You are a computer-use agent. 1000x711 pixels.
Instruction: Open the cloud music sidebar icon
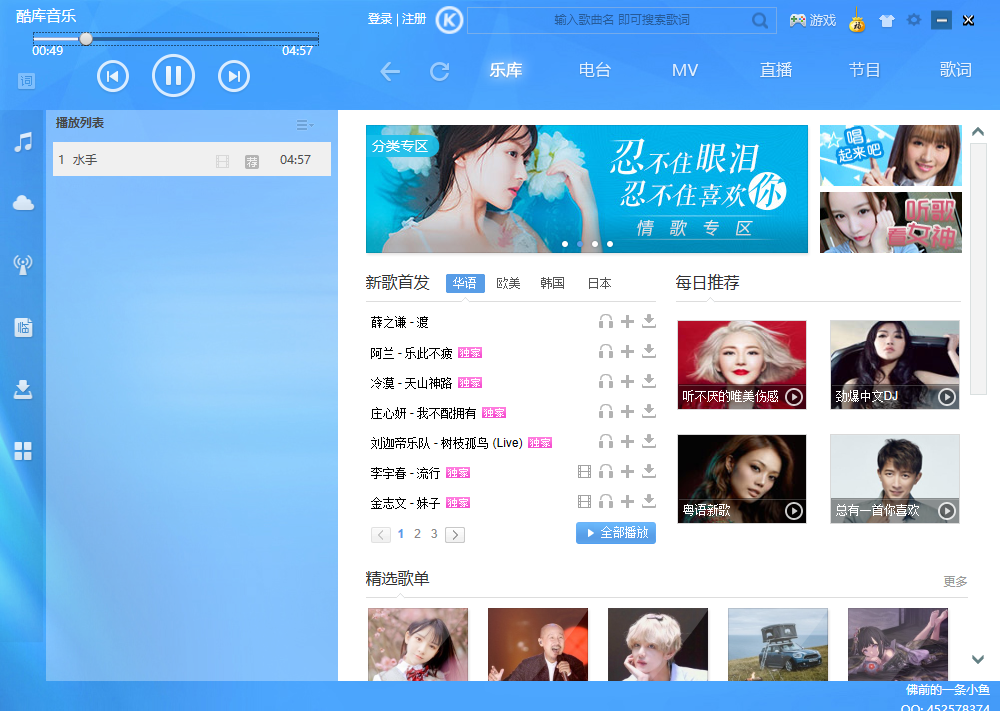[24, 203]
